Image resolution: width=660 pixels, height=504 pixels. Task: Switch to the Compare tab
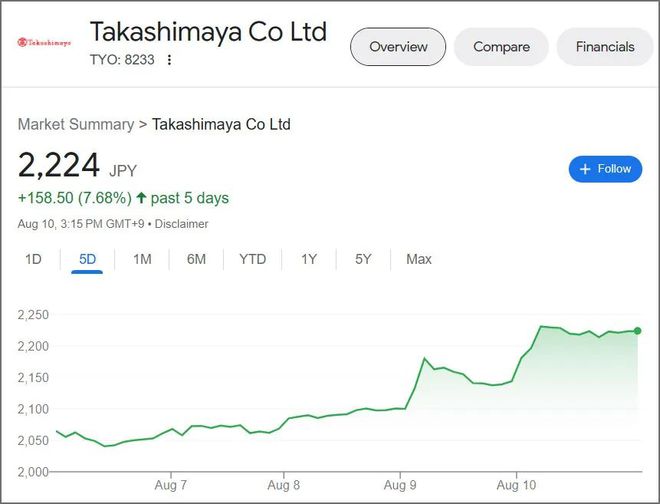tap(501, 47)
